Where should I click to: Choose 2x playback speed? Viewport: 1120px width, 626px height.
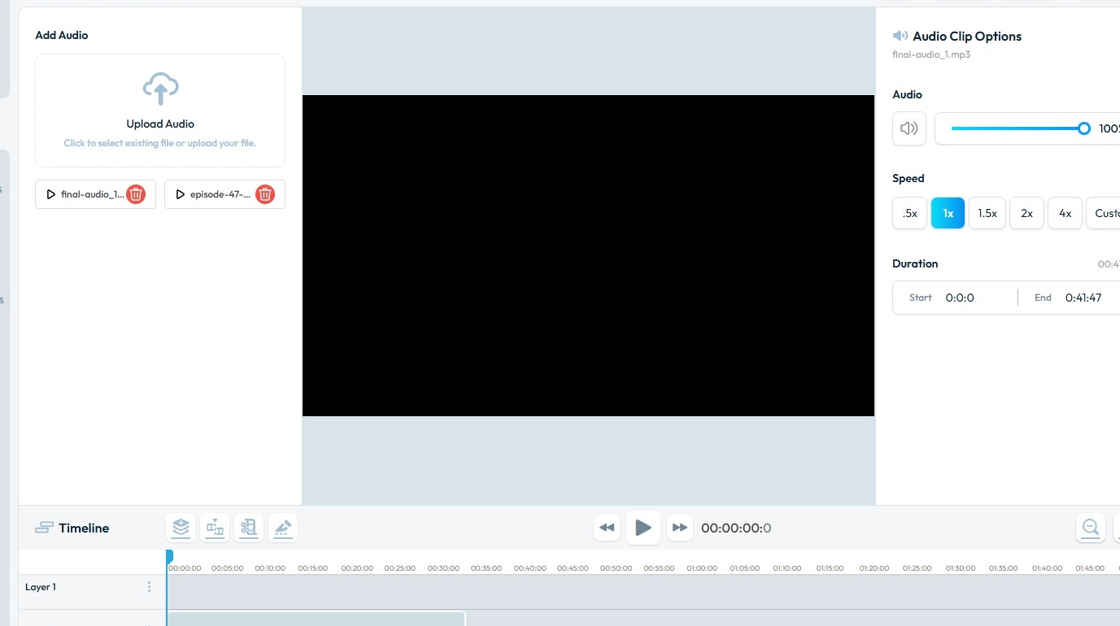[1026, 213]
